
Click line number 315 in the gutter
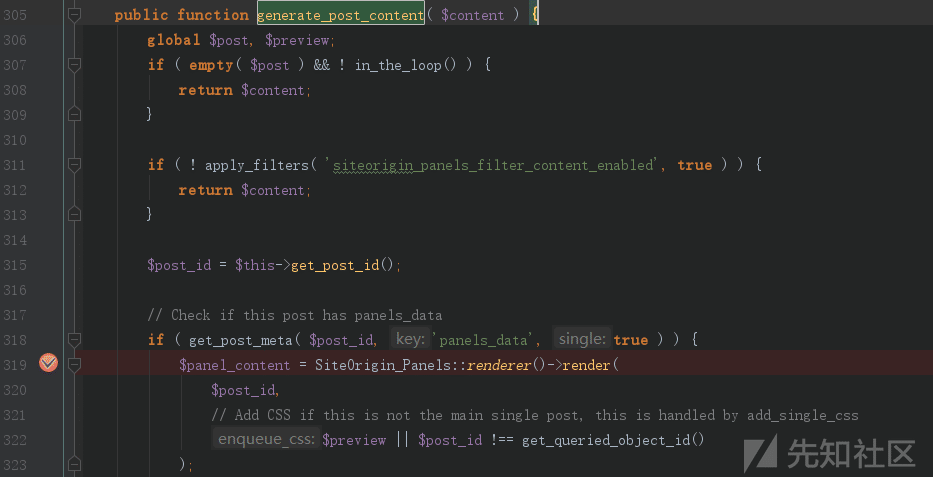(x=17, y=265)
